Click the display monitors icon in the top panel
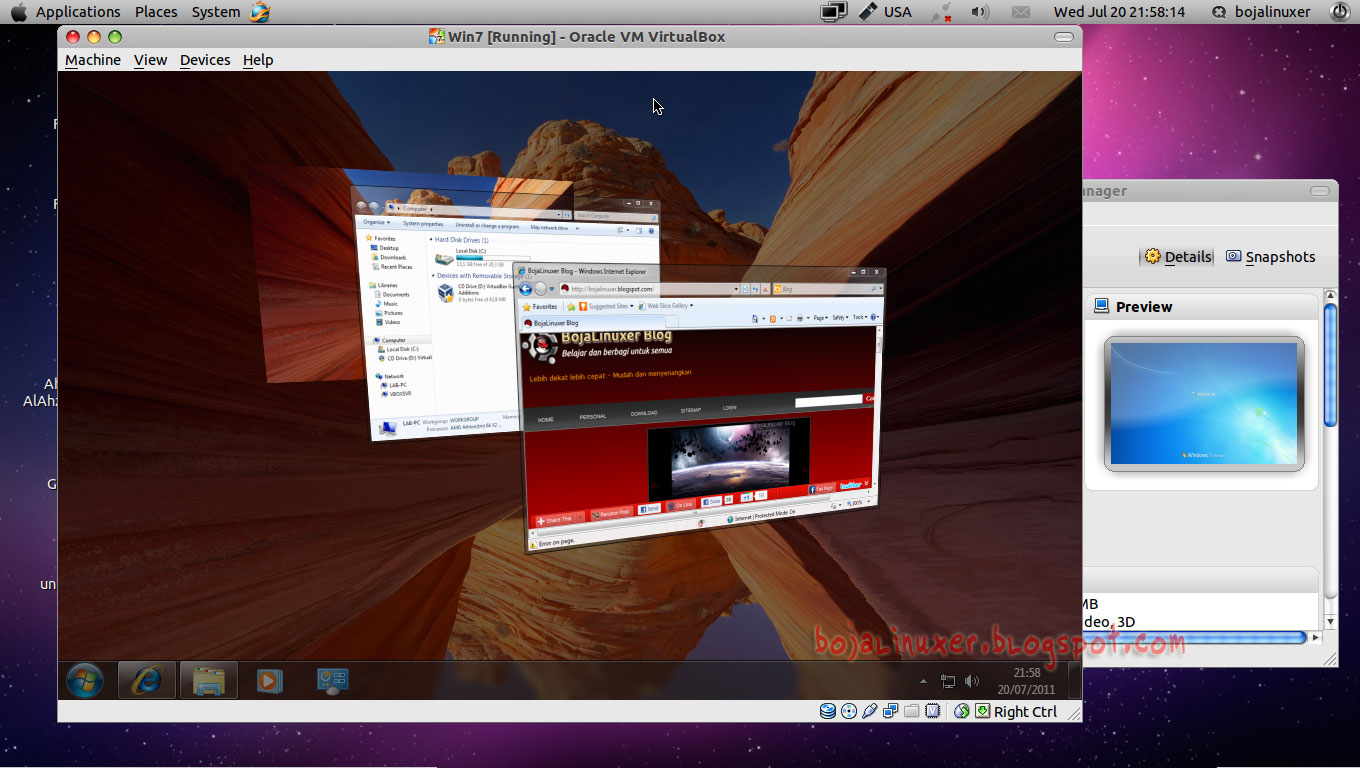Image resolution: width=1360 pixels, height=768 pixels. (x=833, y=12)
